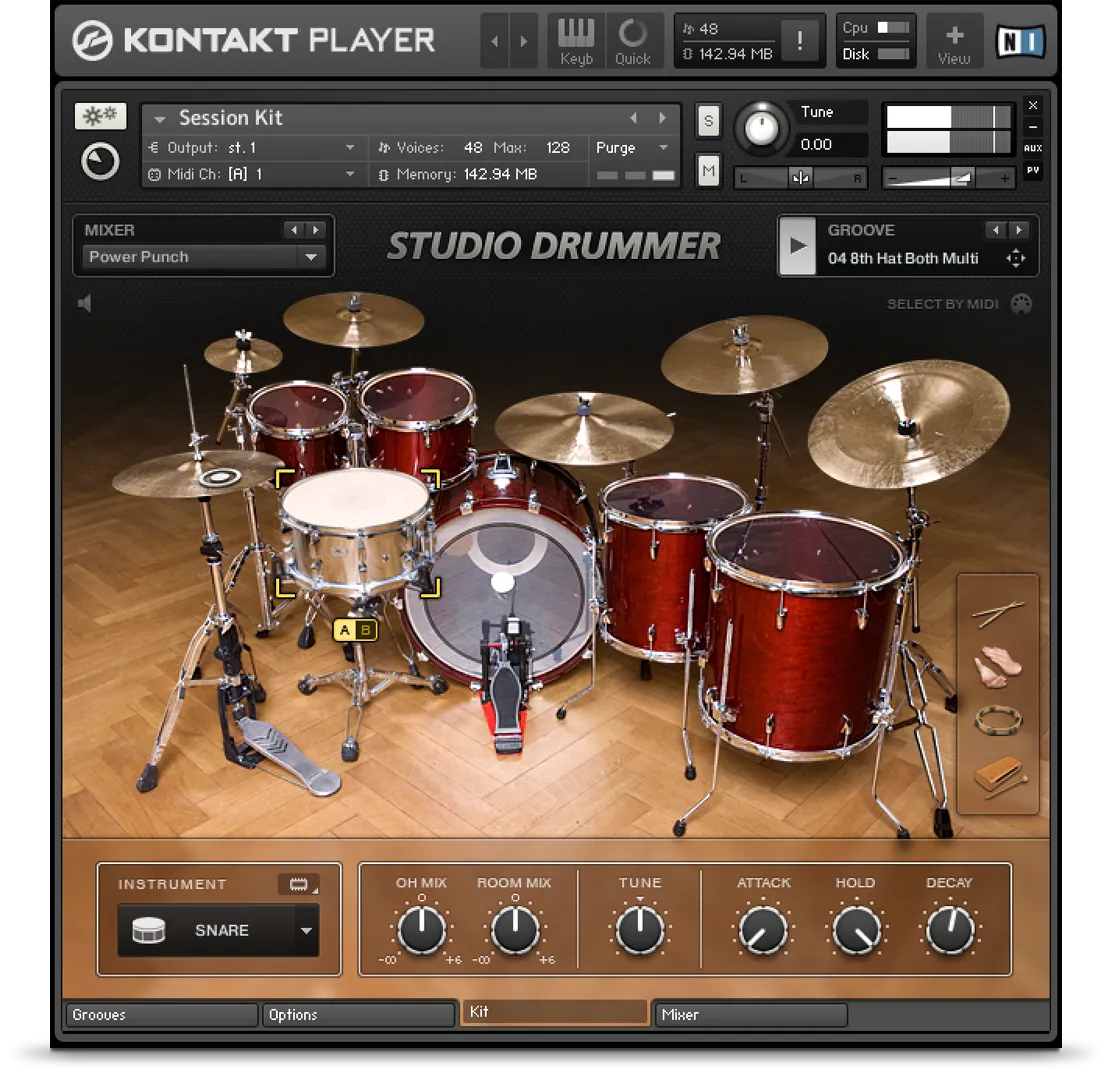1110x1075 pixels.
Task: Open the Grooves tab
Action: click(161, 1015)
